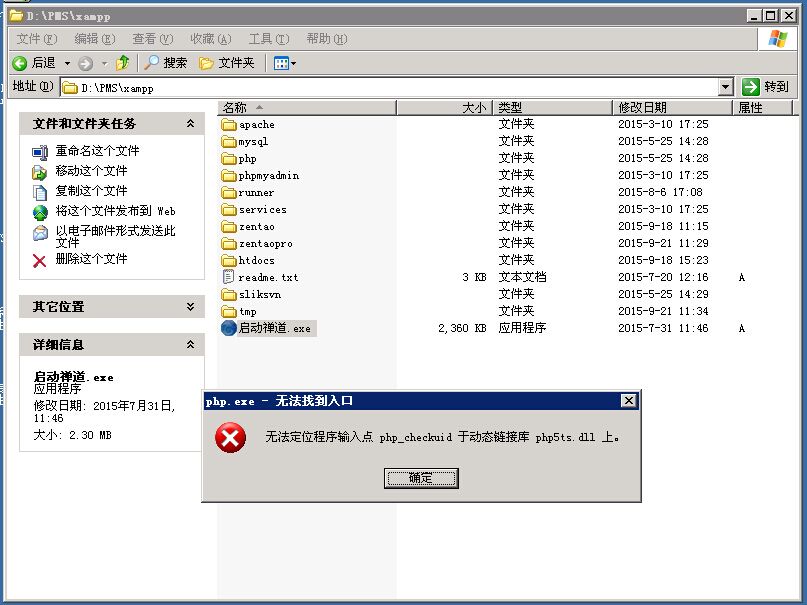Image resolution: width=807 pixels, height=605 pixels.
Task: Click the Forward arrow icon
Action: 85,63
